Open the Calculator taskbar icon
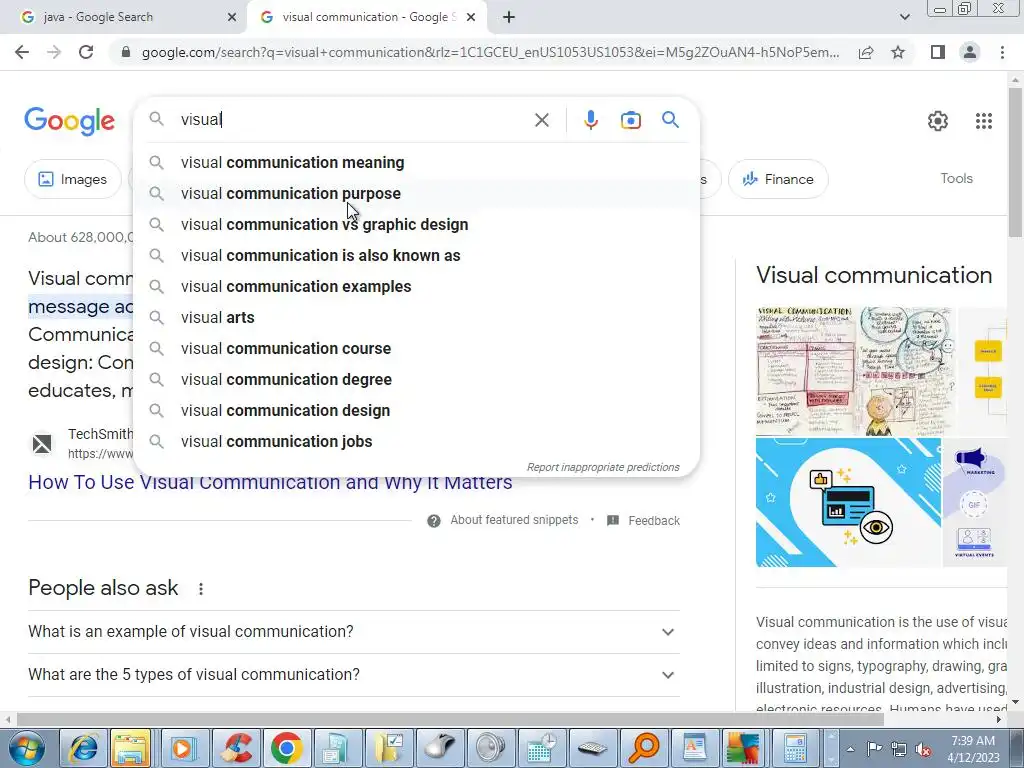1024x768 pixels. (x=795, y=748)
